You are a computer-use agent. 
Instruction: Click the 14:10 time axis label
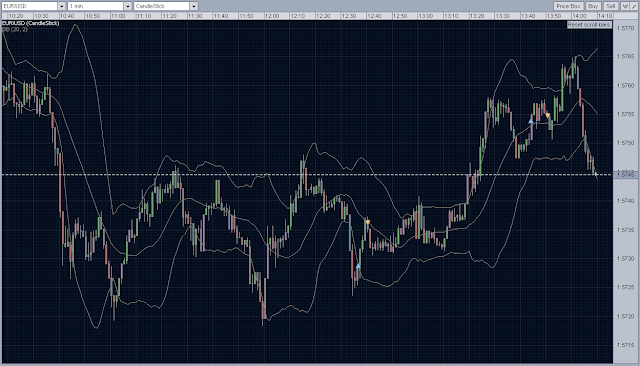[x=605, y=16]
